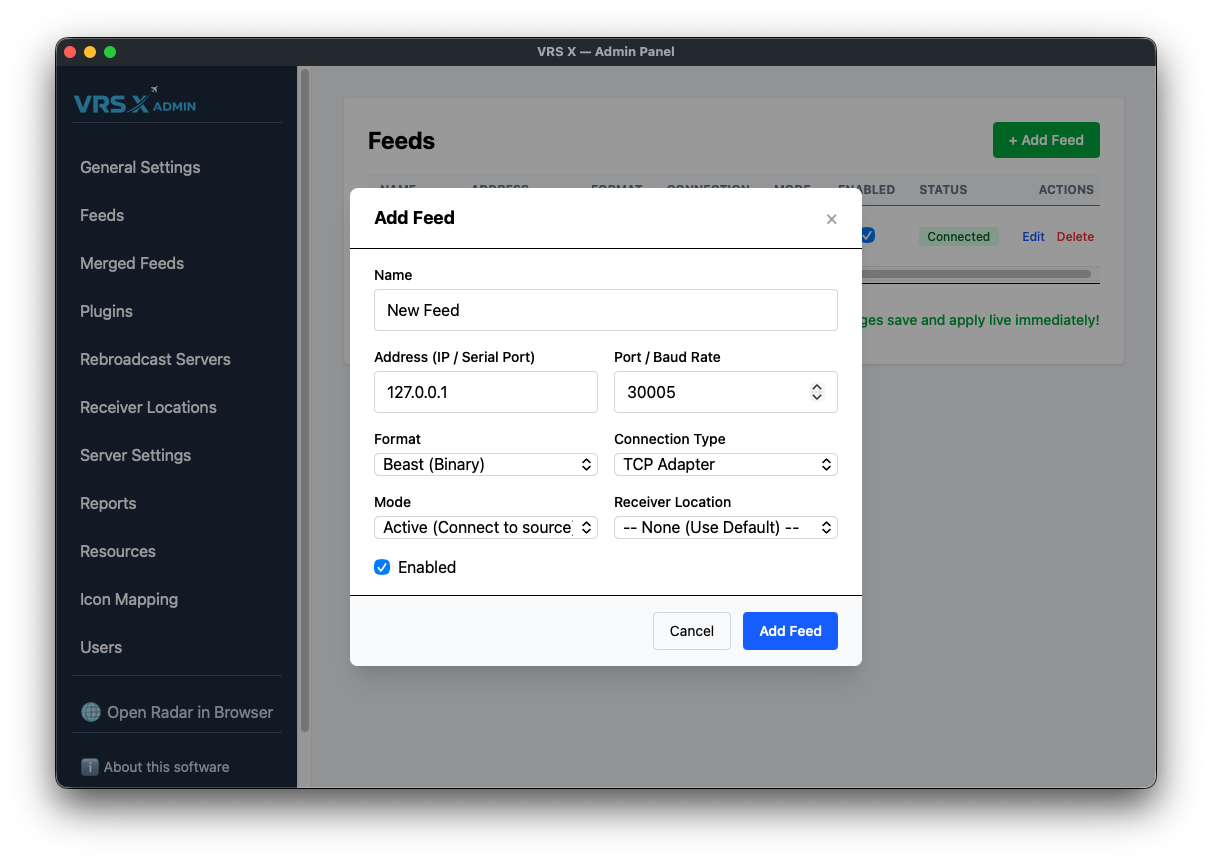Click the horizontal scrollbar under feeds table
Viewport: 1212px width, 862px height.
975,273
